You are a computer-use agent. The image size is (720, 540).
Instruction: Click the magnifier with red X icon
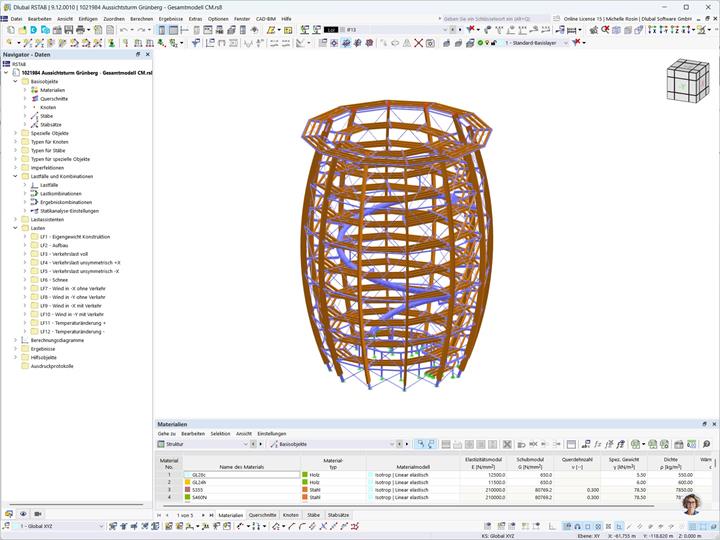coord(605,30)
